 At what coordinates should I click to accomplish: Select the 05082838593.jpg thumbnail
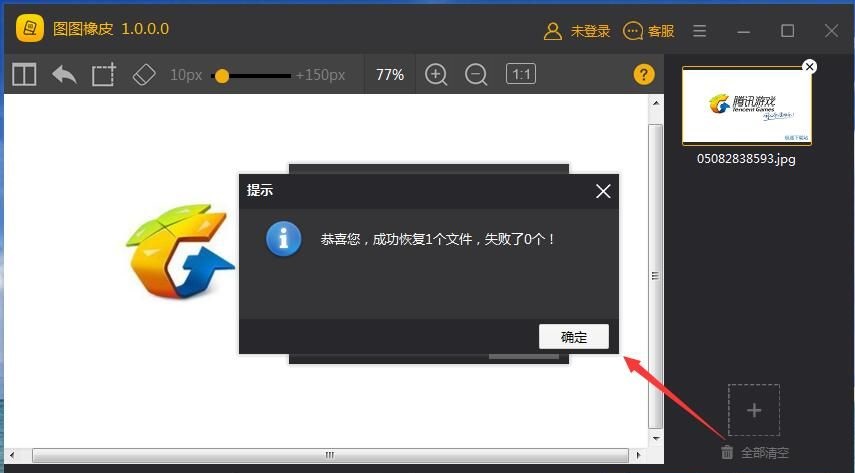(746, 107)
